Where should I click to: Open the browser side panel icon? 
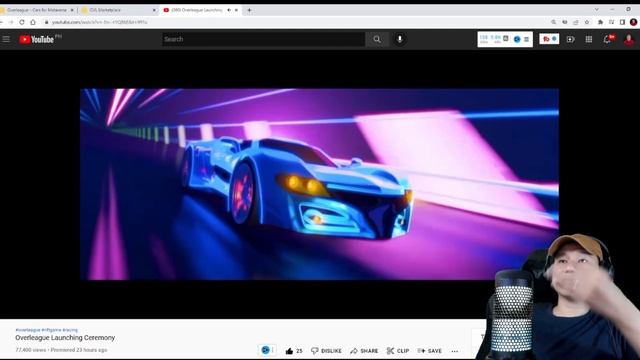pos(622,22)
